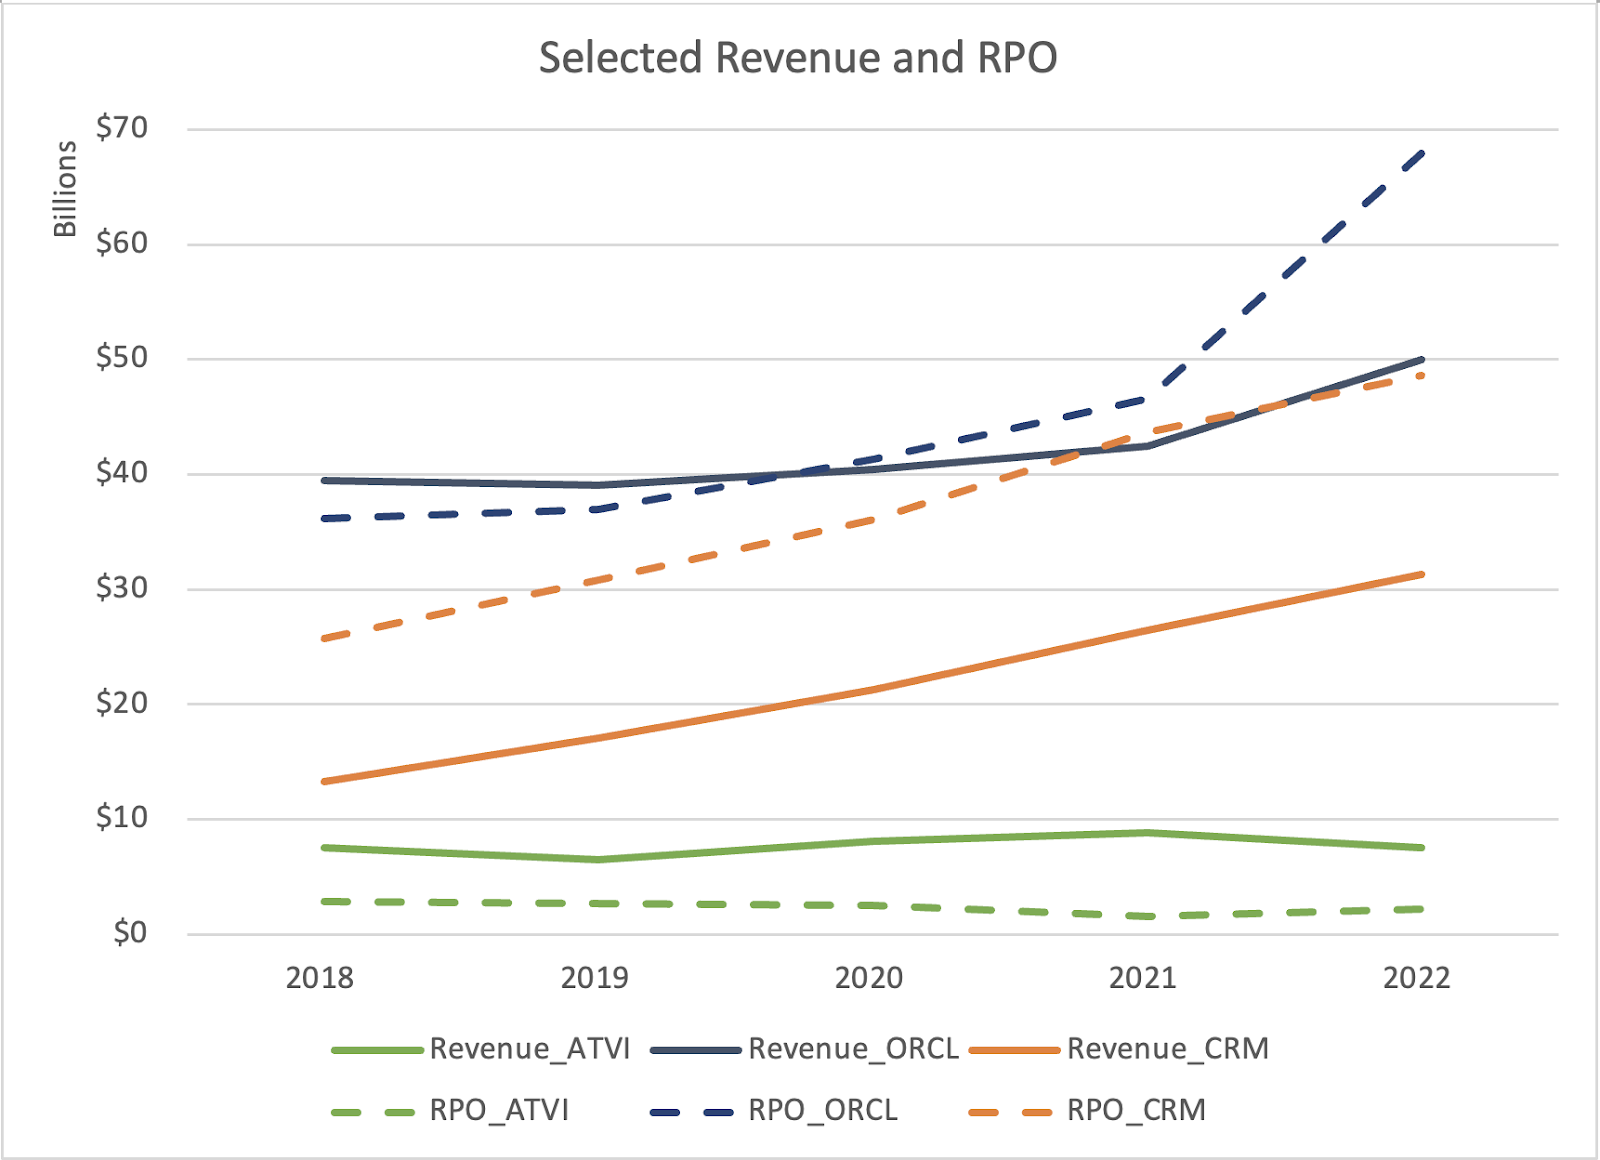
Task: Click the chart title 'Selected Revenue and RPO'
Action: (798, 58)
